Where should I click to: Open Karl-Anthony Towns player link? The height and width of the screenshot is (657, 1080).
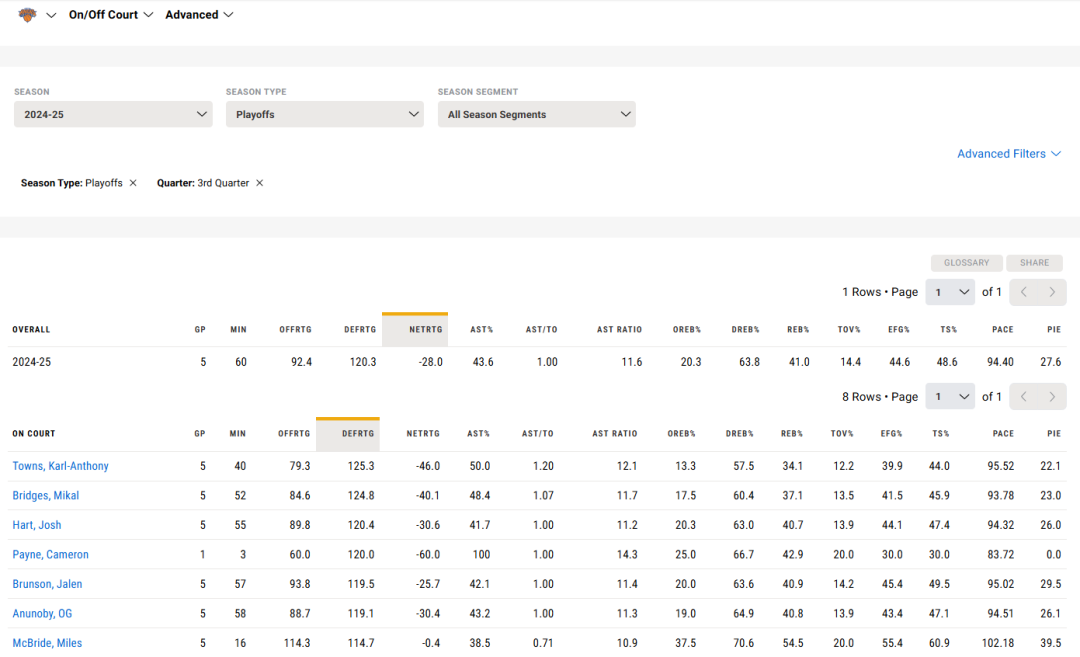click(x=61, y=466)
